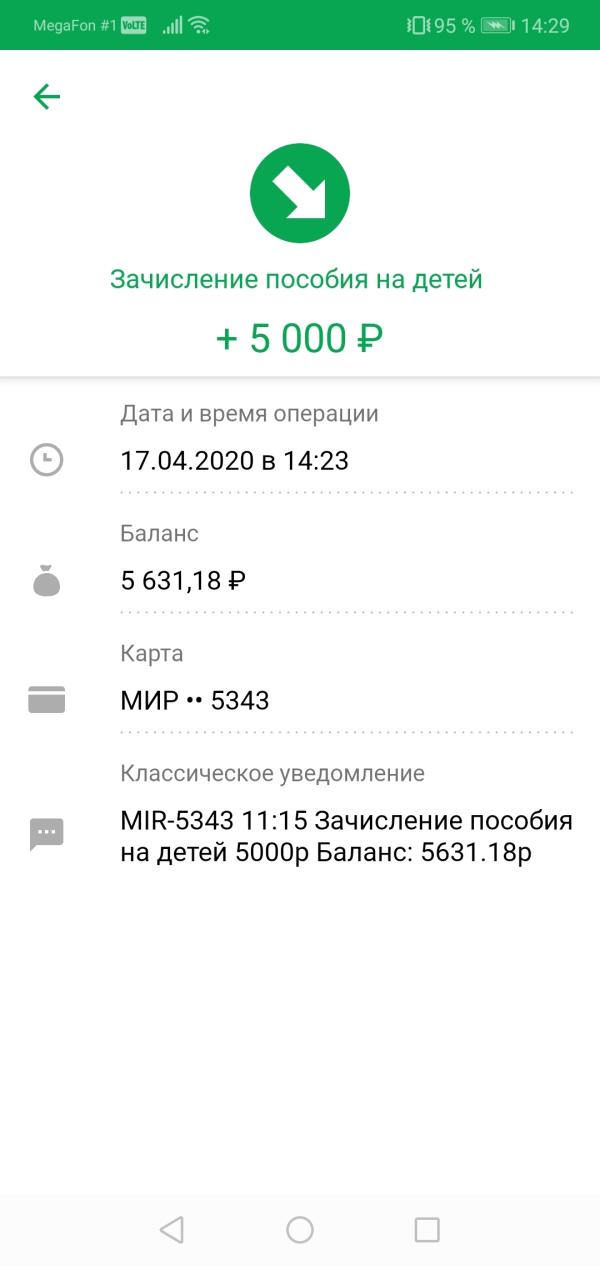Screen dimensions: 600x1266
Task: Tap the Wi-Fi icon in status bar
Action: click(199, 25)
